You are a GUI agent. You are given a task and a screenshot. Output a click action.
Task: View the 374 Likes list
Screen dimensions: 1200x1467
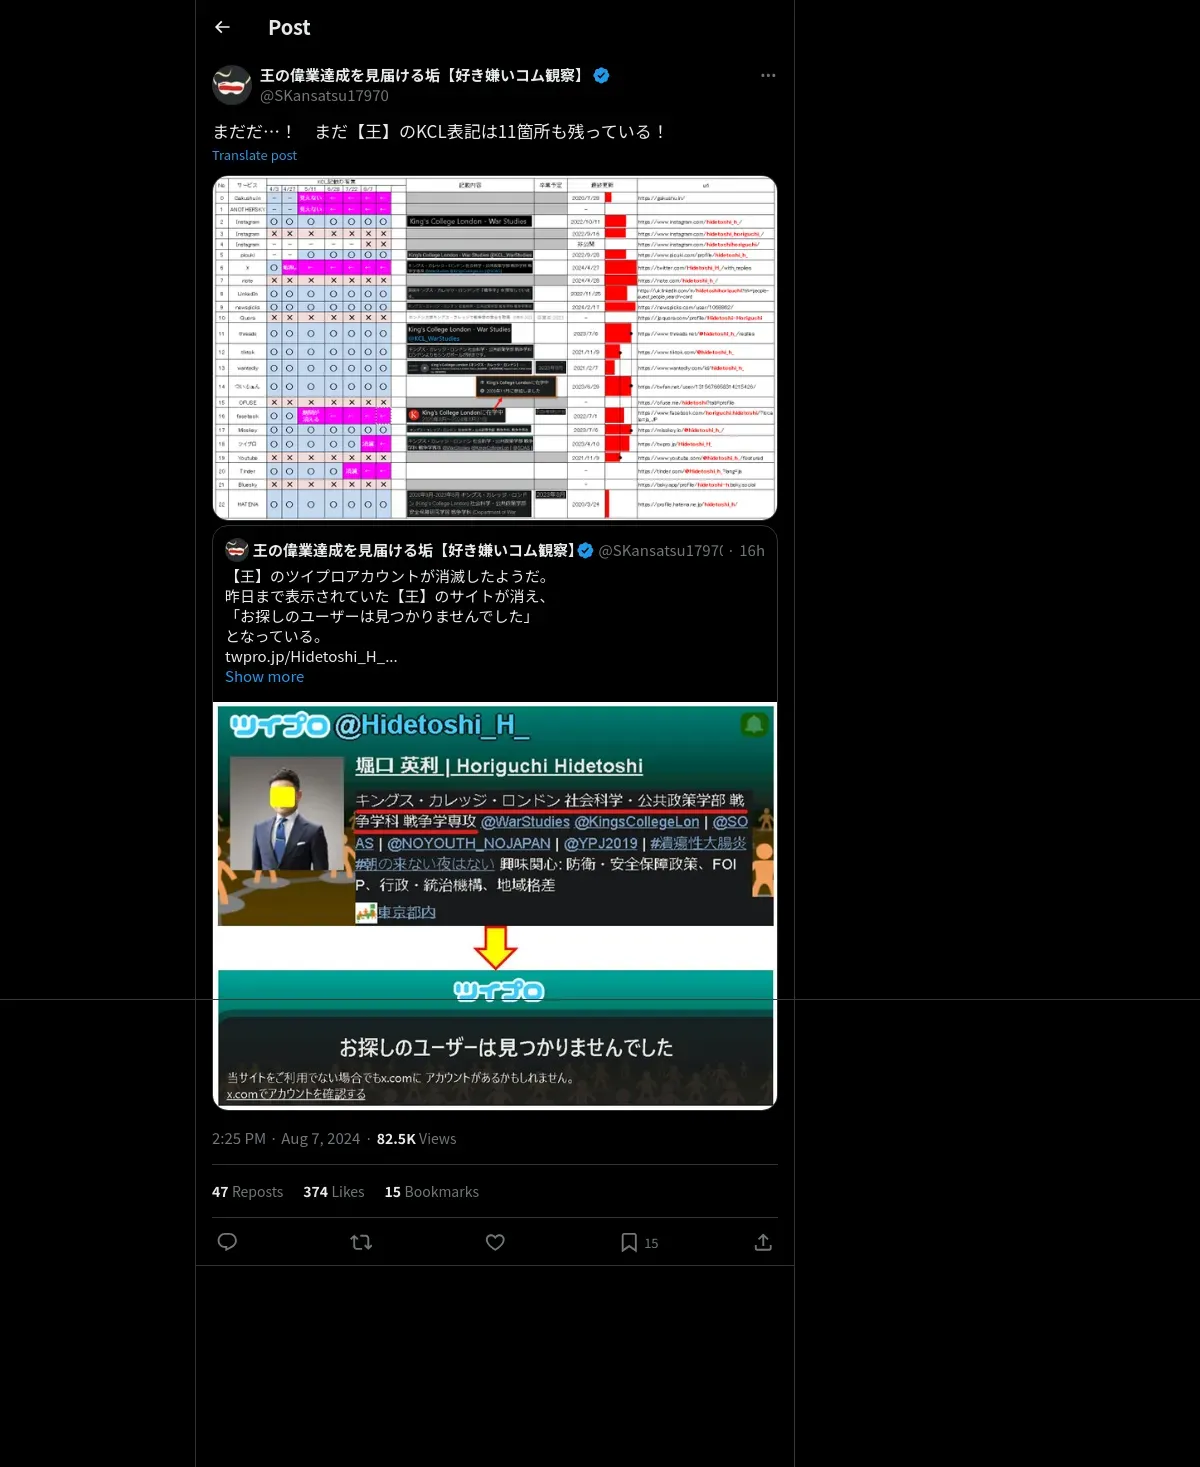[x=334, y=1192]
